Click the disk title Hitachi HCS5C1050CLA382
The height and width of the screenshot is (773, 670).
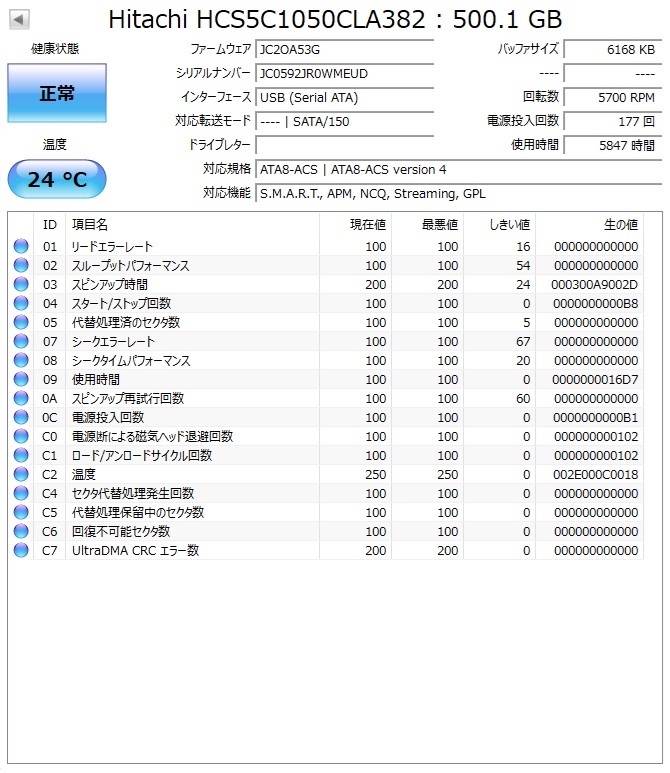(x=267, y=20)
